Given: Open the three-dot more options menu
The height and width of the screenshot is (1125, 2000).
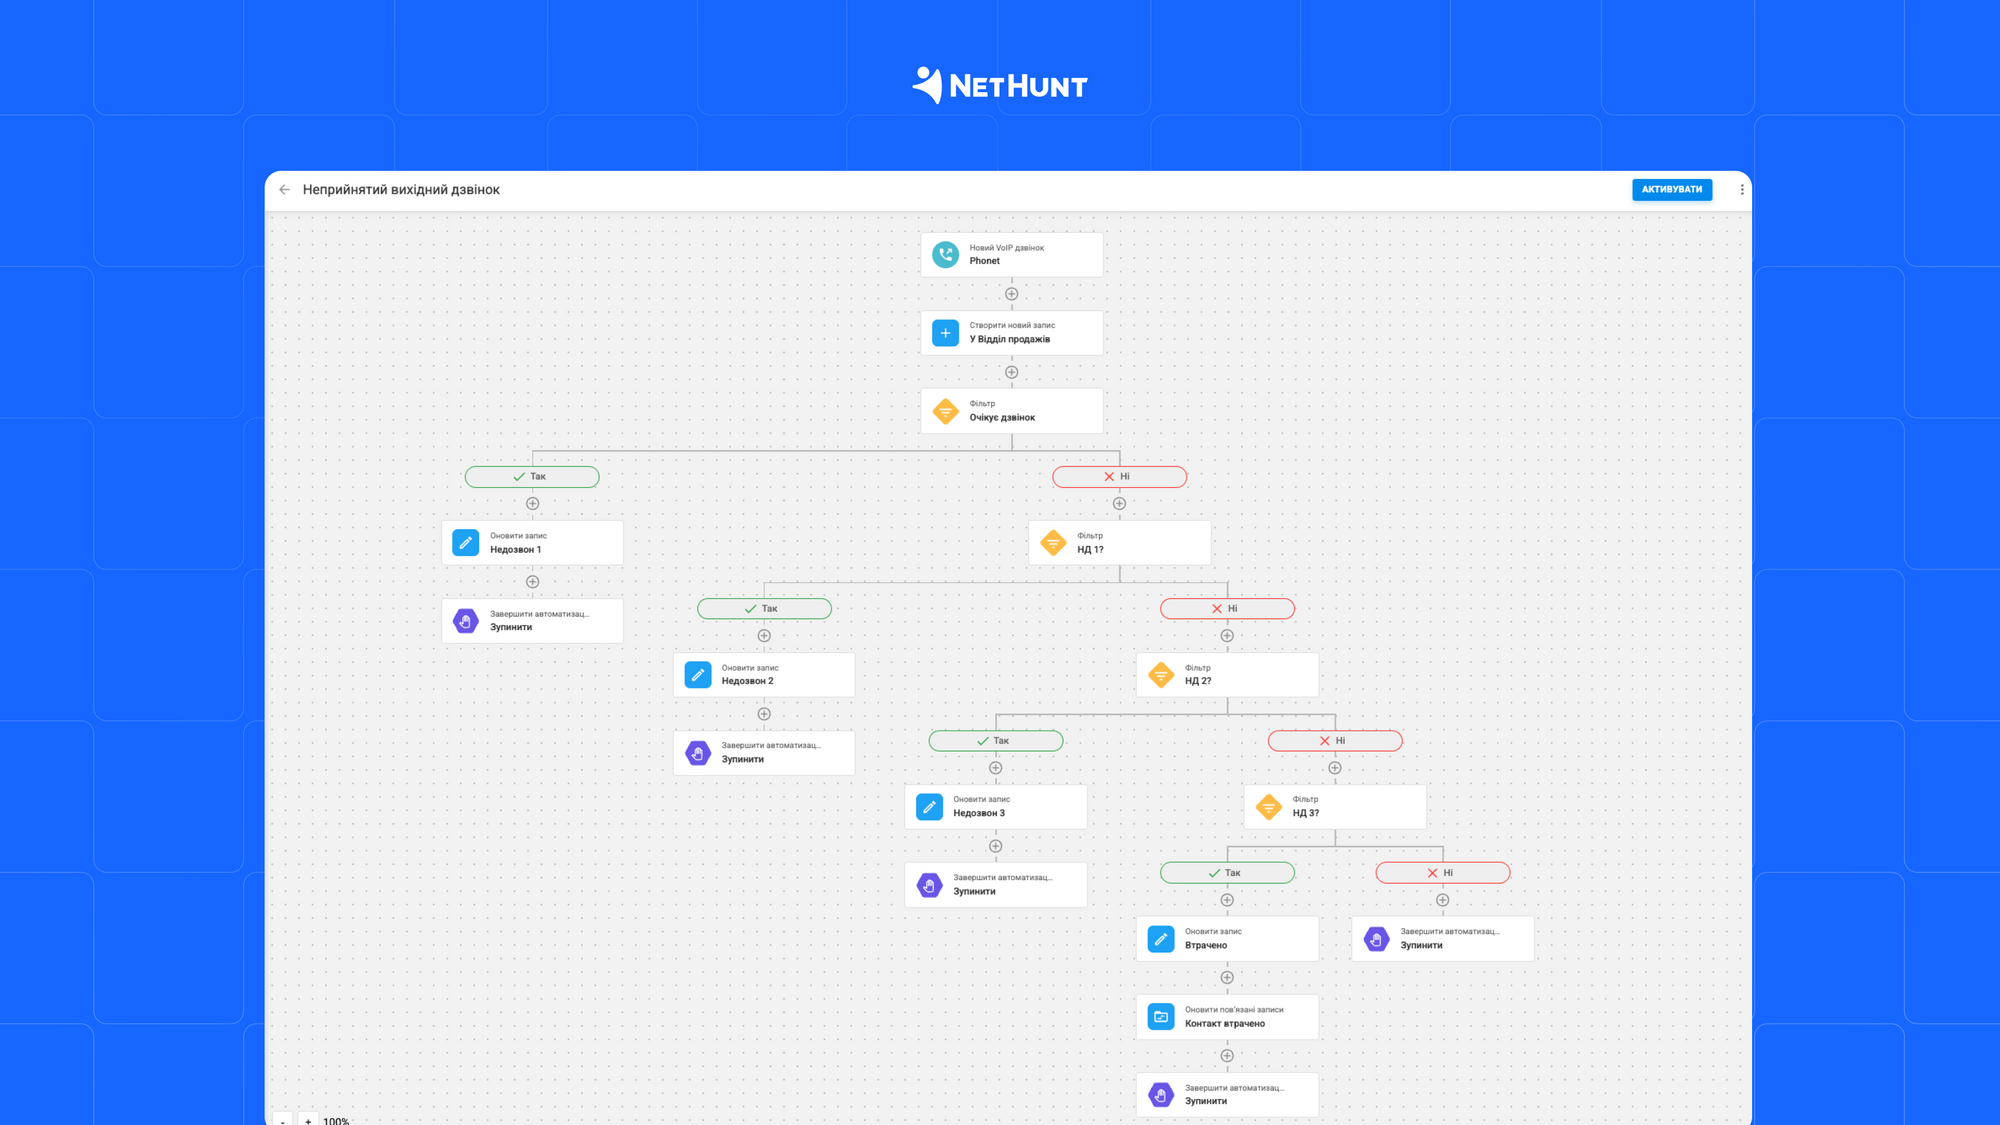Looking at the screenshot, I should (1742, 190).
